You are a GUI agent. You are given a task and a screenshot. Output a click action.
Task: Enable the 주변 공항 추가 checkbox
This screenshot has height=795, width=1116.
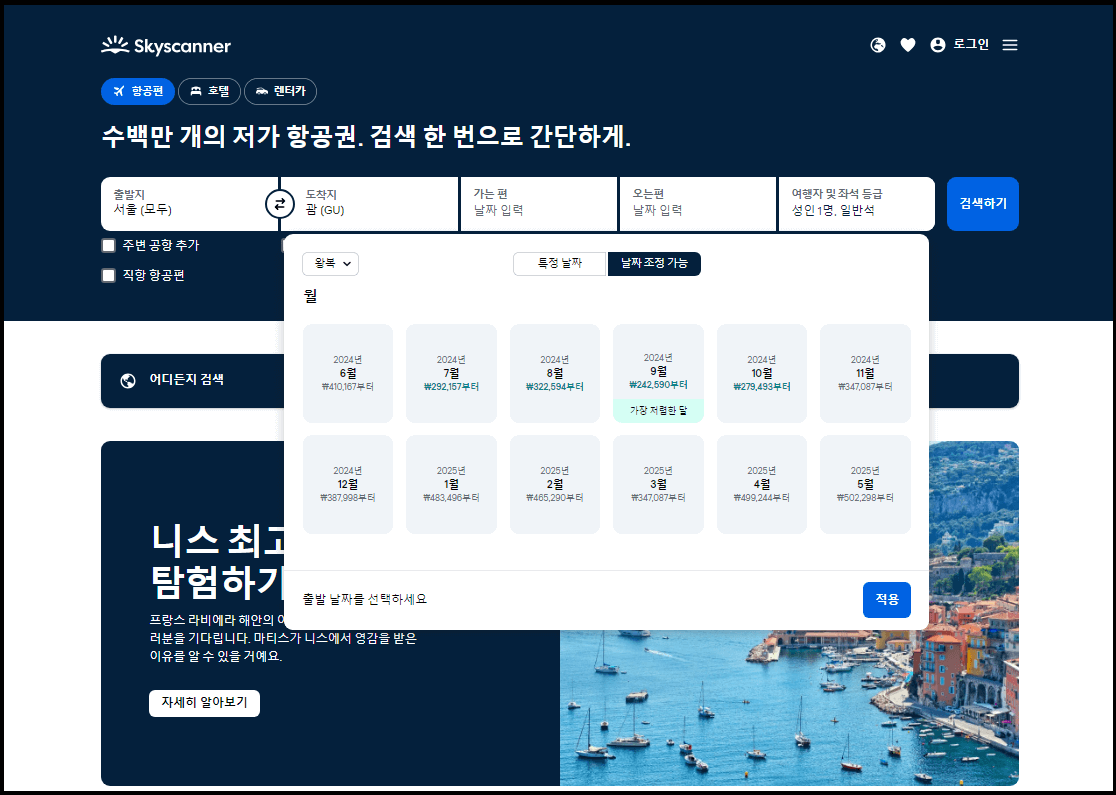coord(108,244)
